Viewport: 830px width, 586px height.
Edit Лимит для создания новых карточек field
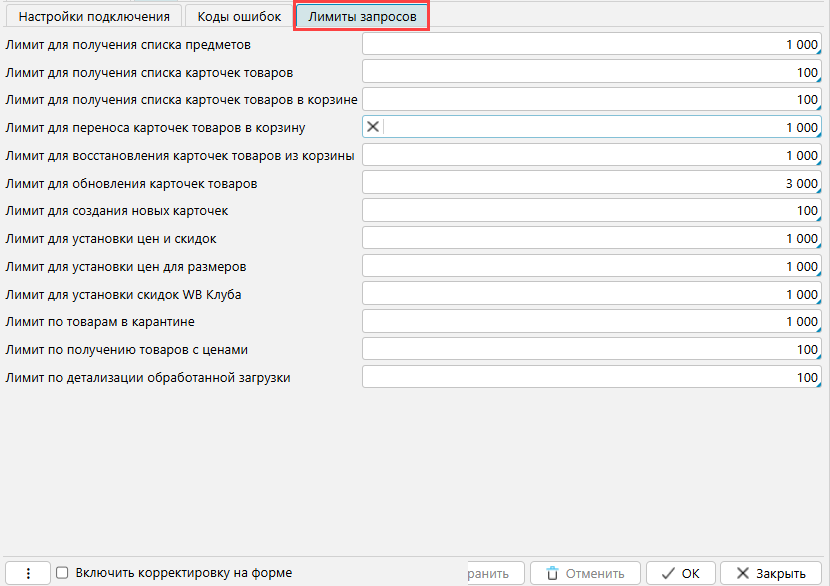coord(592,211)
